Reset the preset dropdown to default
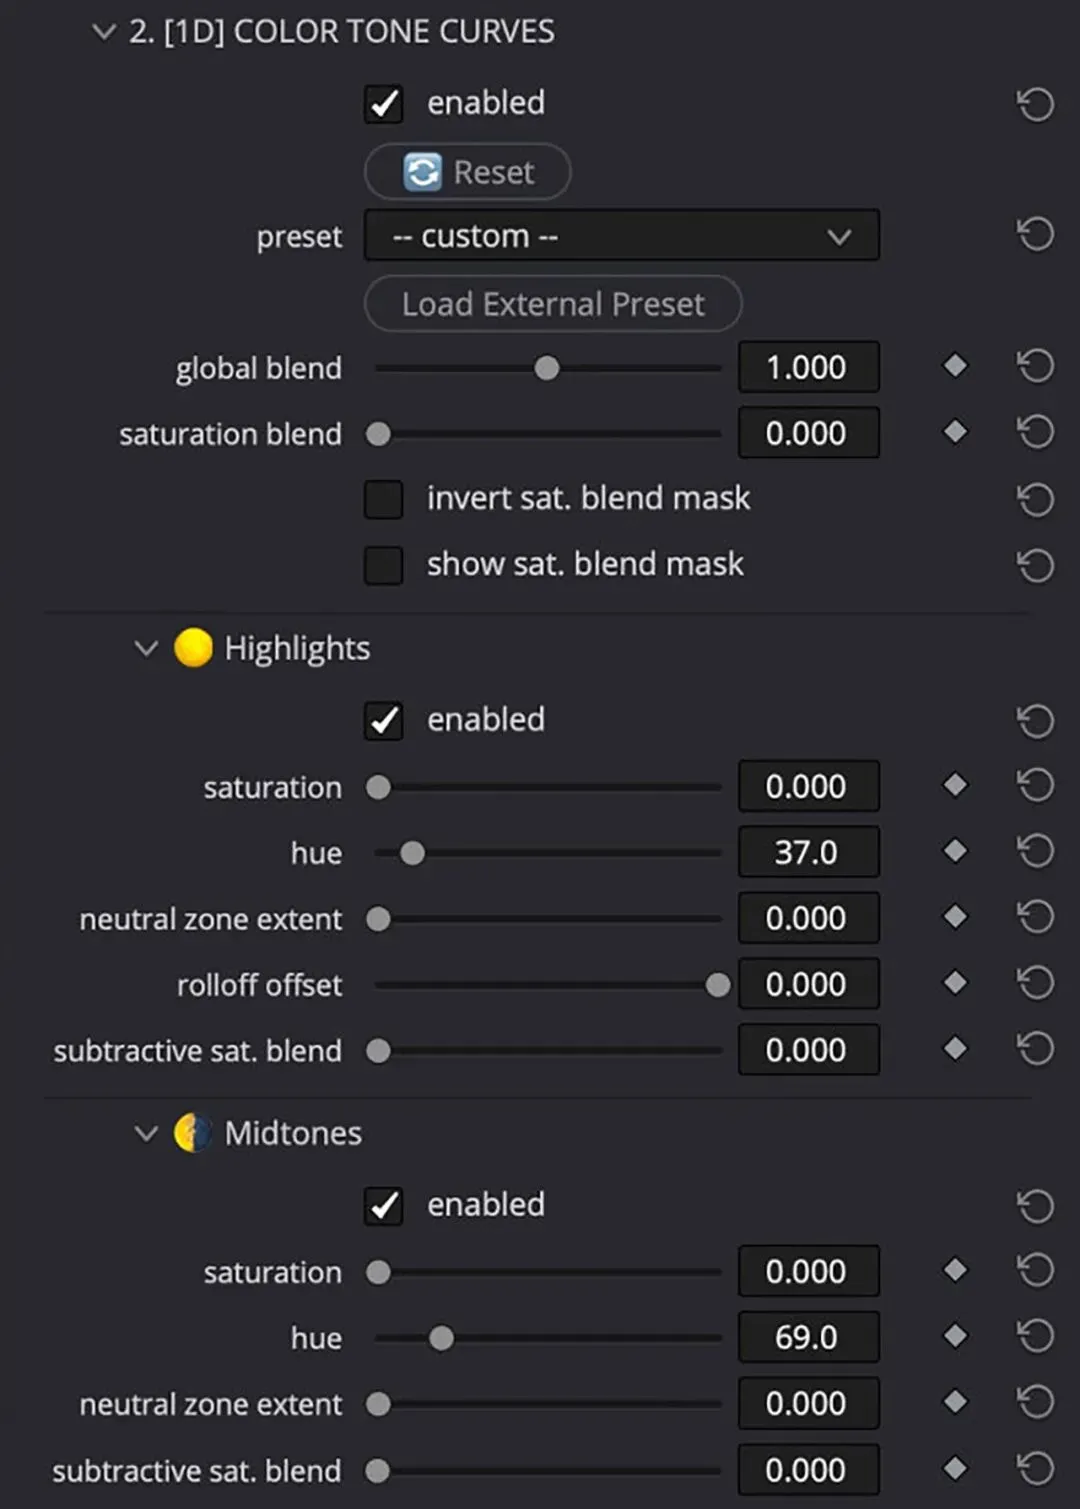Image resolution: width=1080 pixels, height=1509 pixels. (x=1035, y=235)
